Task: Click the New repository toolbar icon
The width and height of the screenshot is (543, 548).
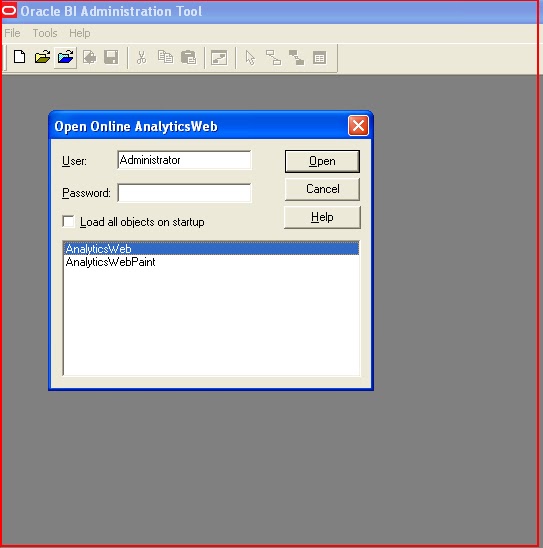Action: [20, 57]
